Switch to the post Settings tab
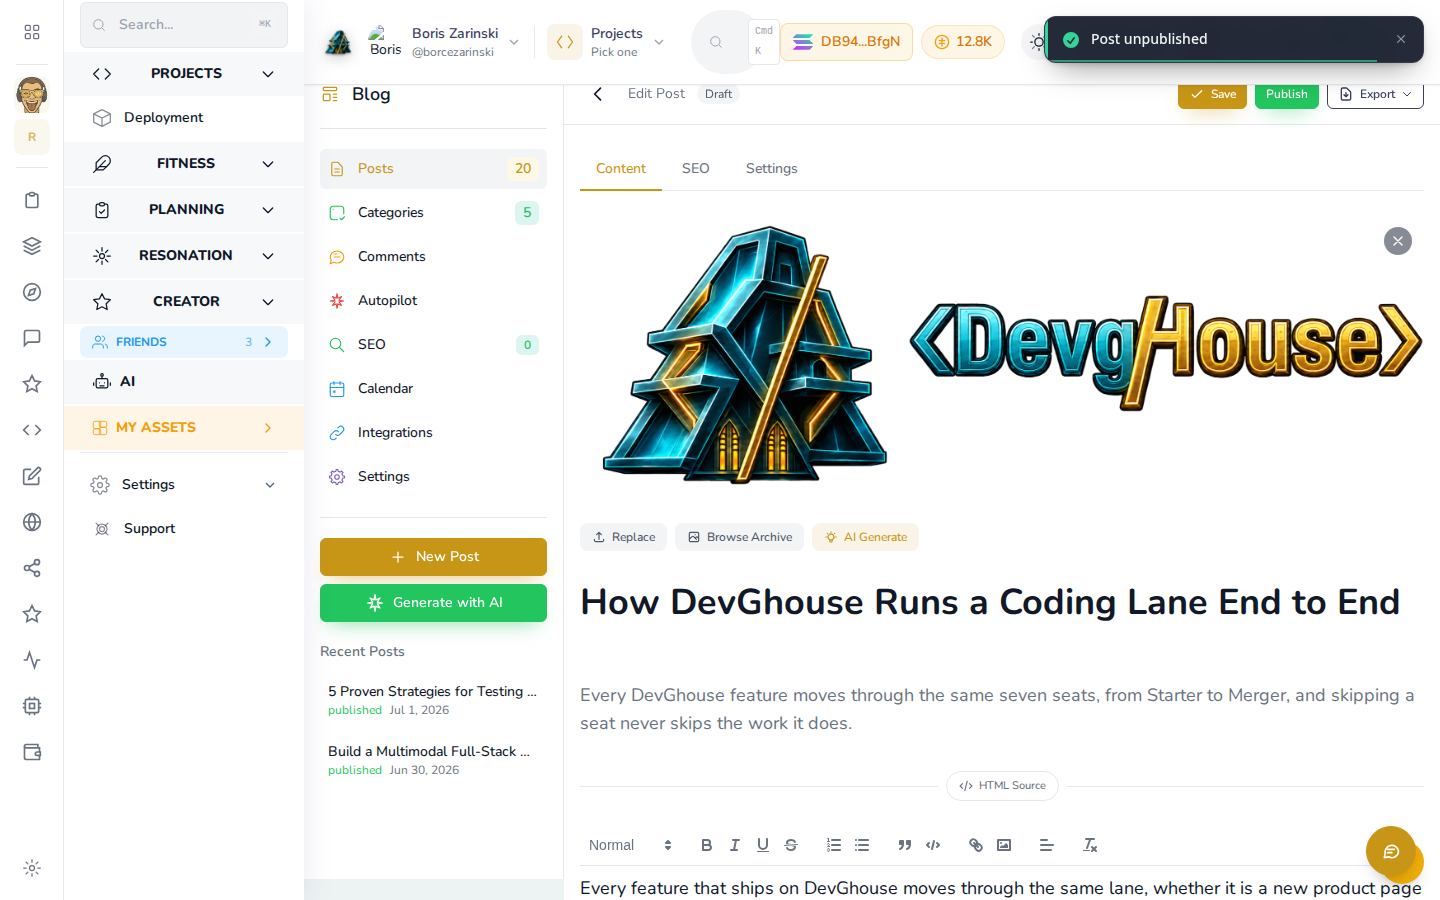 pyautogui.click(x=772, y=168)
